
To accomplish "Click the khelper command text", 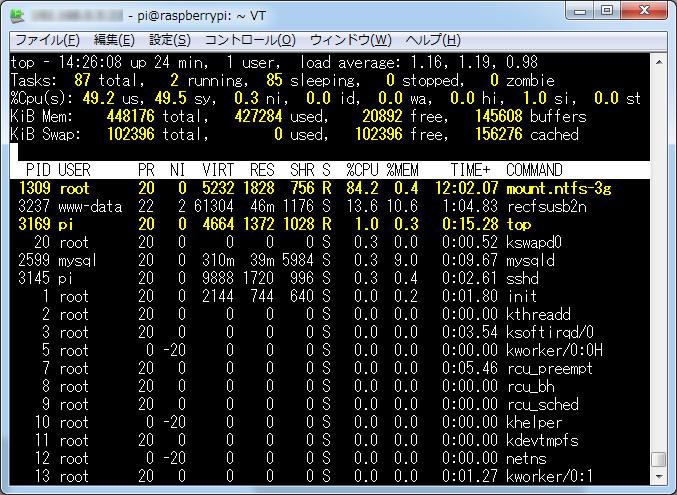I will [534, 422].
